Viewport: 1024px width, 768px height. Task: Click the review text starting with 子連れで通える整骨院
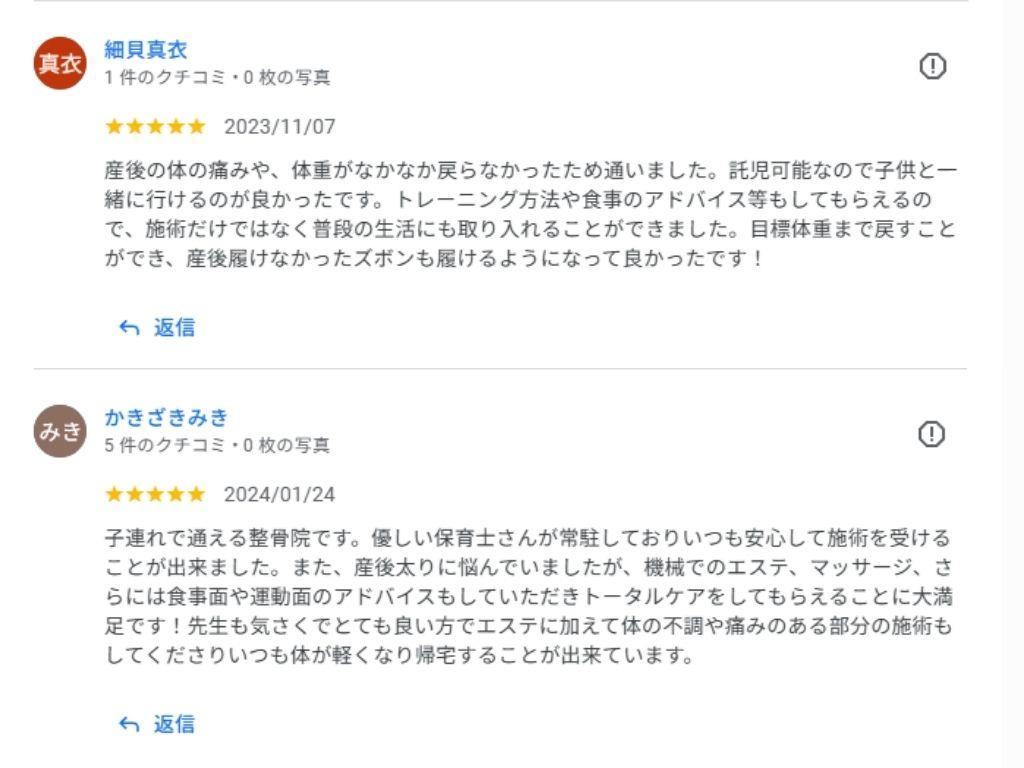coord(530,597)
